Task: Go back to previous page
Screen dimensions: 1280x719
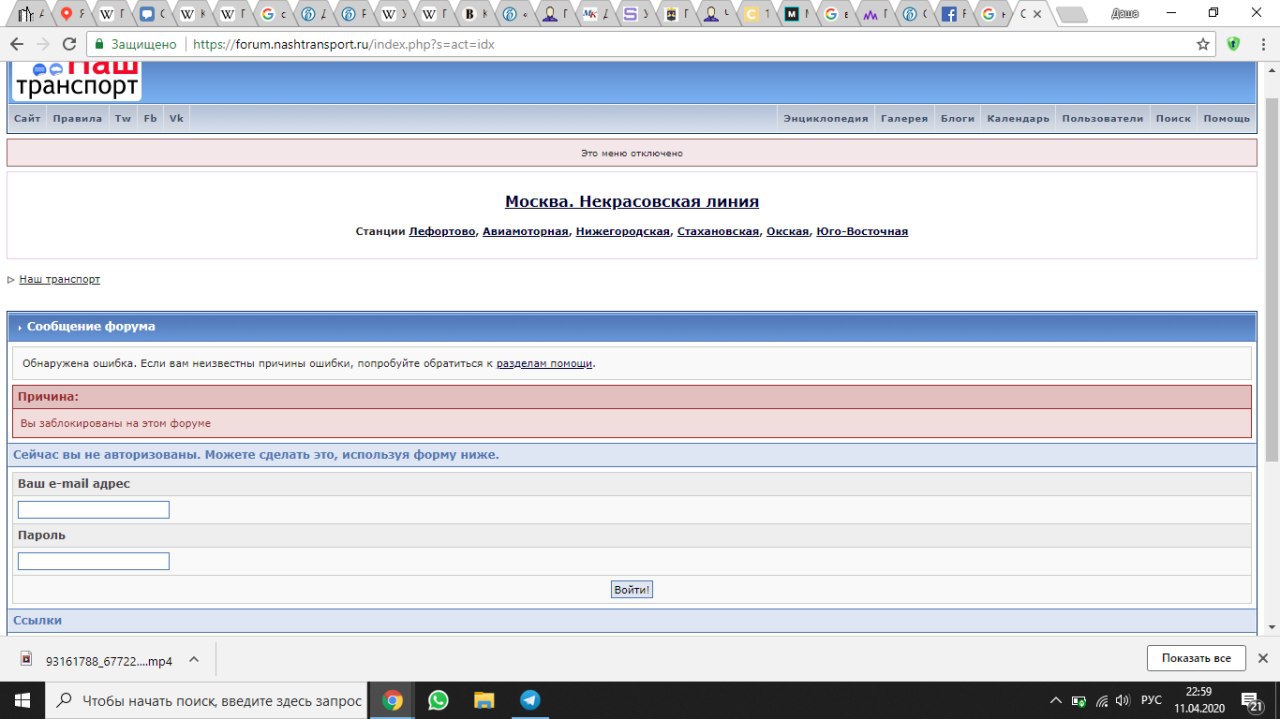Action: click(x=17, y=44)
